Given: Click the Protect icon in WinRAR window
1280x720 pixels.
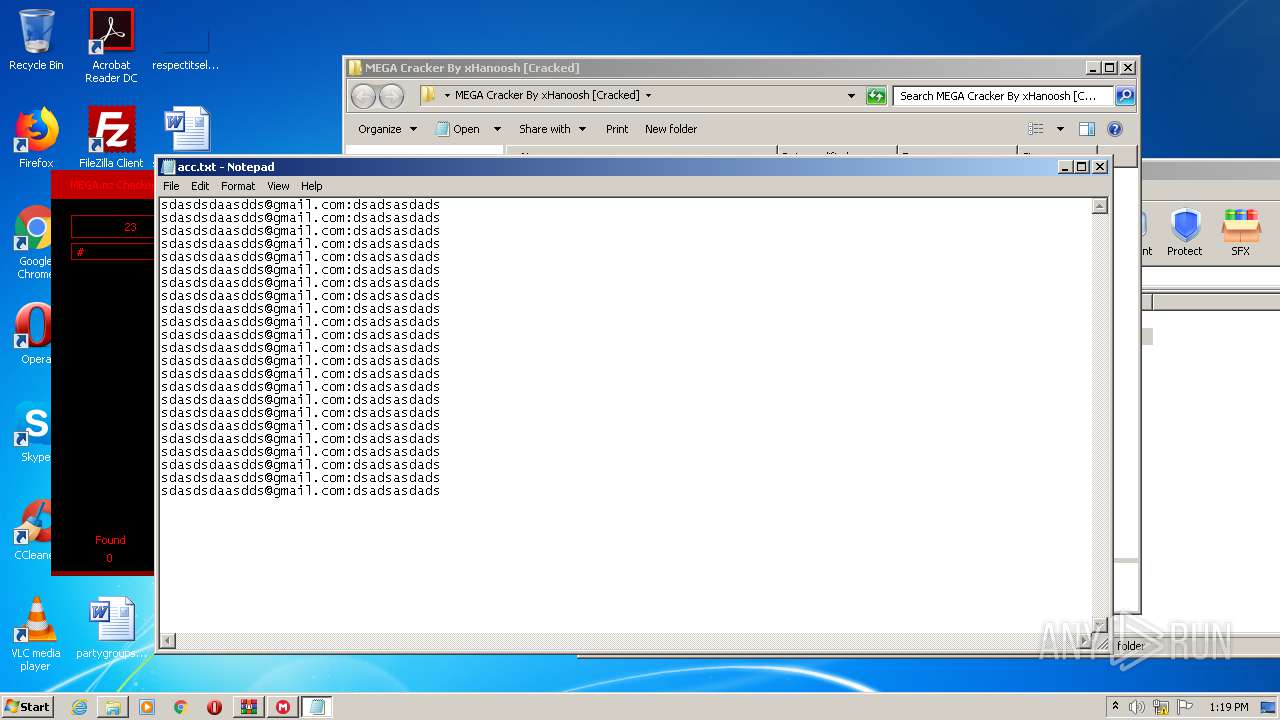Looking at the screenshot, I should (1185, 233).
